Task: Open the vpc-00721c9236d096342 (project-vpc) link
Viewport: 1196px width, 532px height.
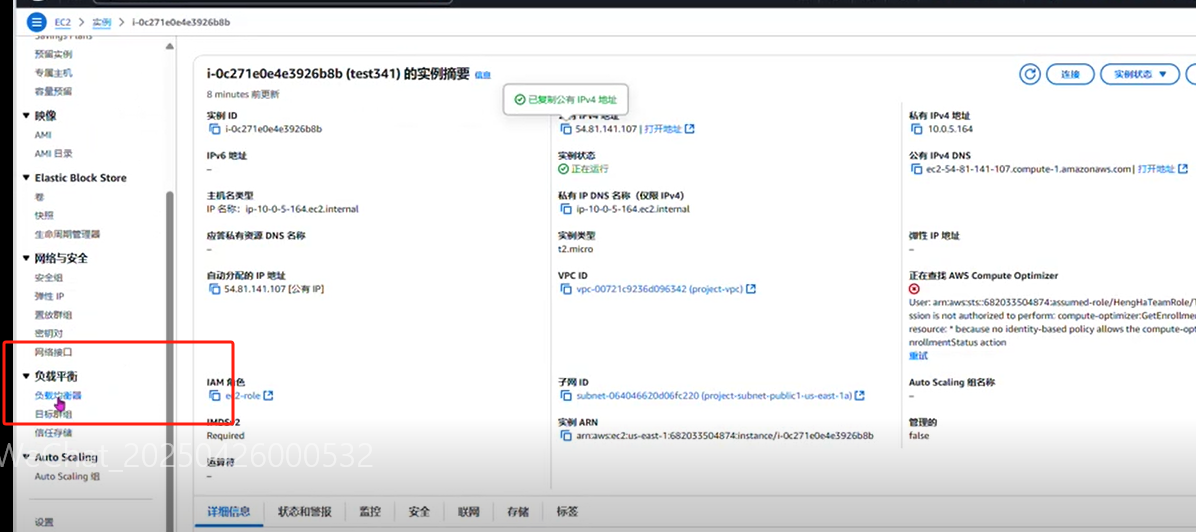Action: 658,289
